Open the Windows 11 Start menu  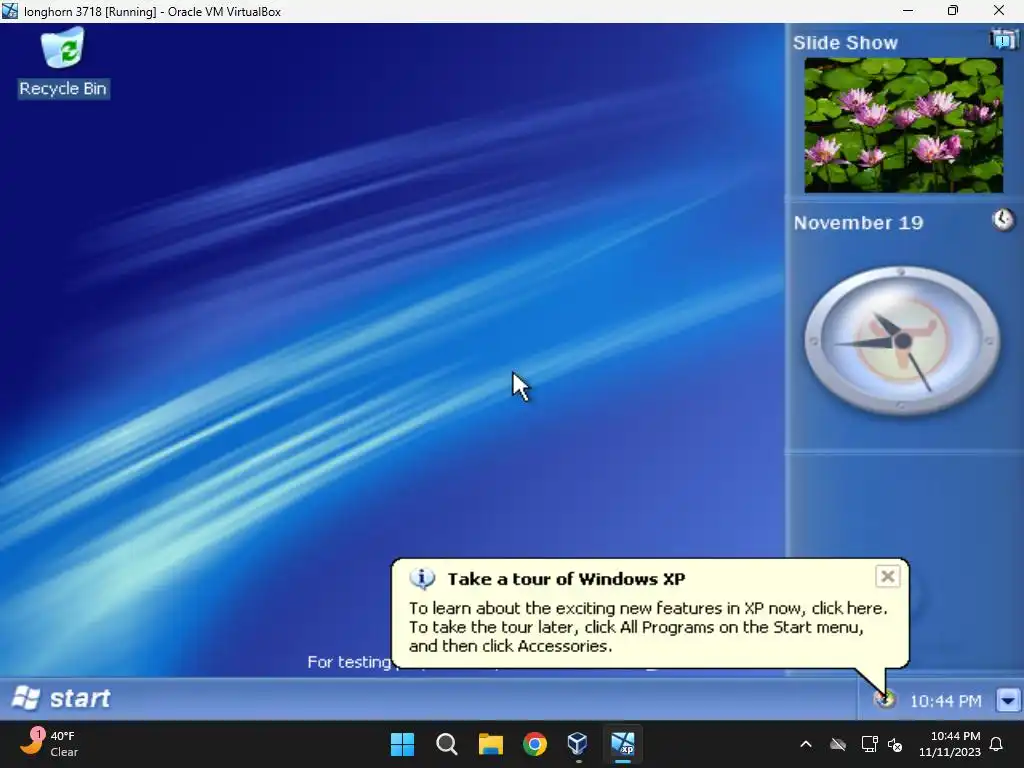(402, 744)
